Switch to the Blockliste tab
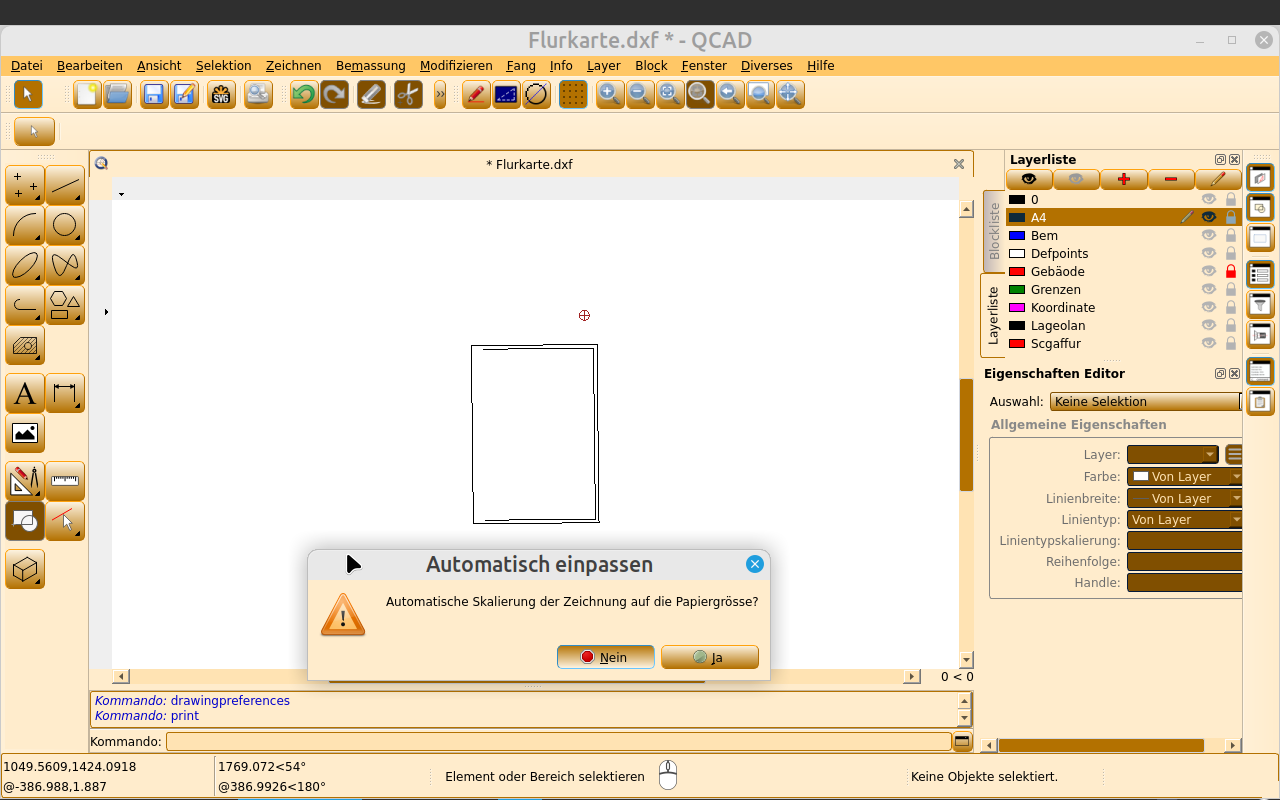 coord(994,231)
